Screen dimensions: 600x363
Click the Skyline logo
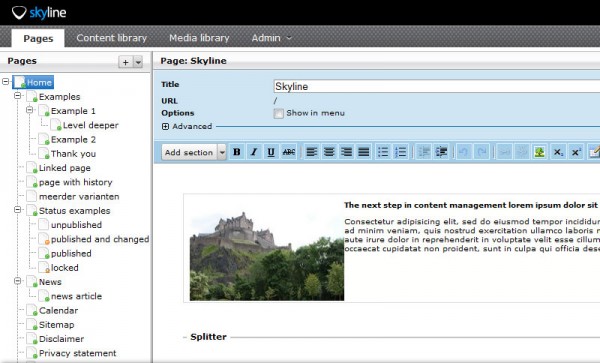click(x=39, y=13)
